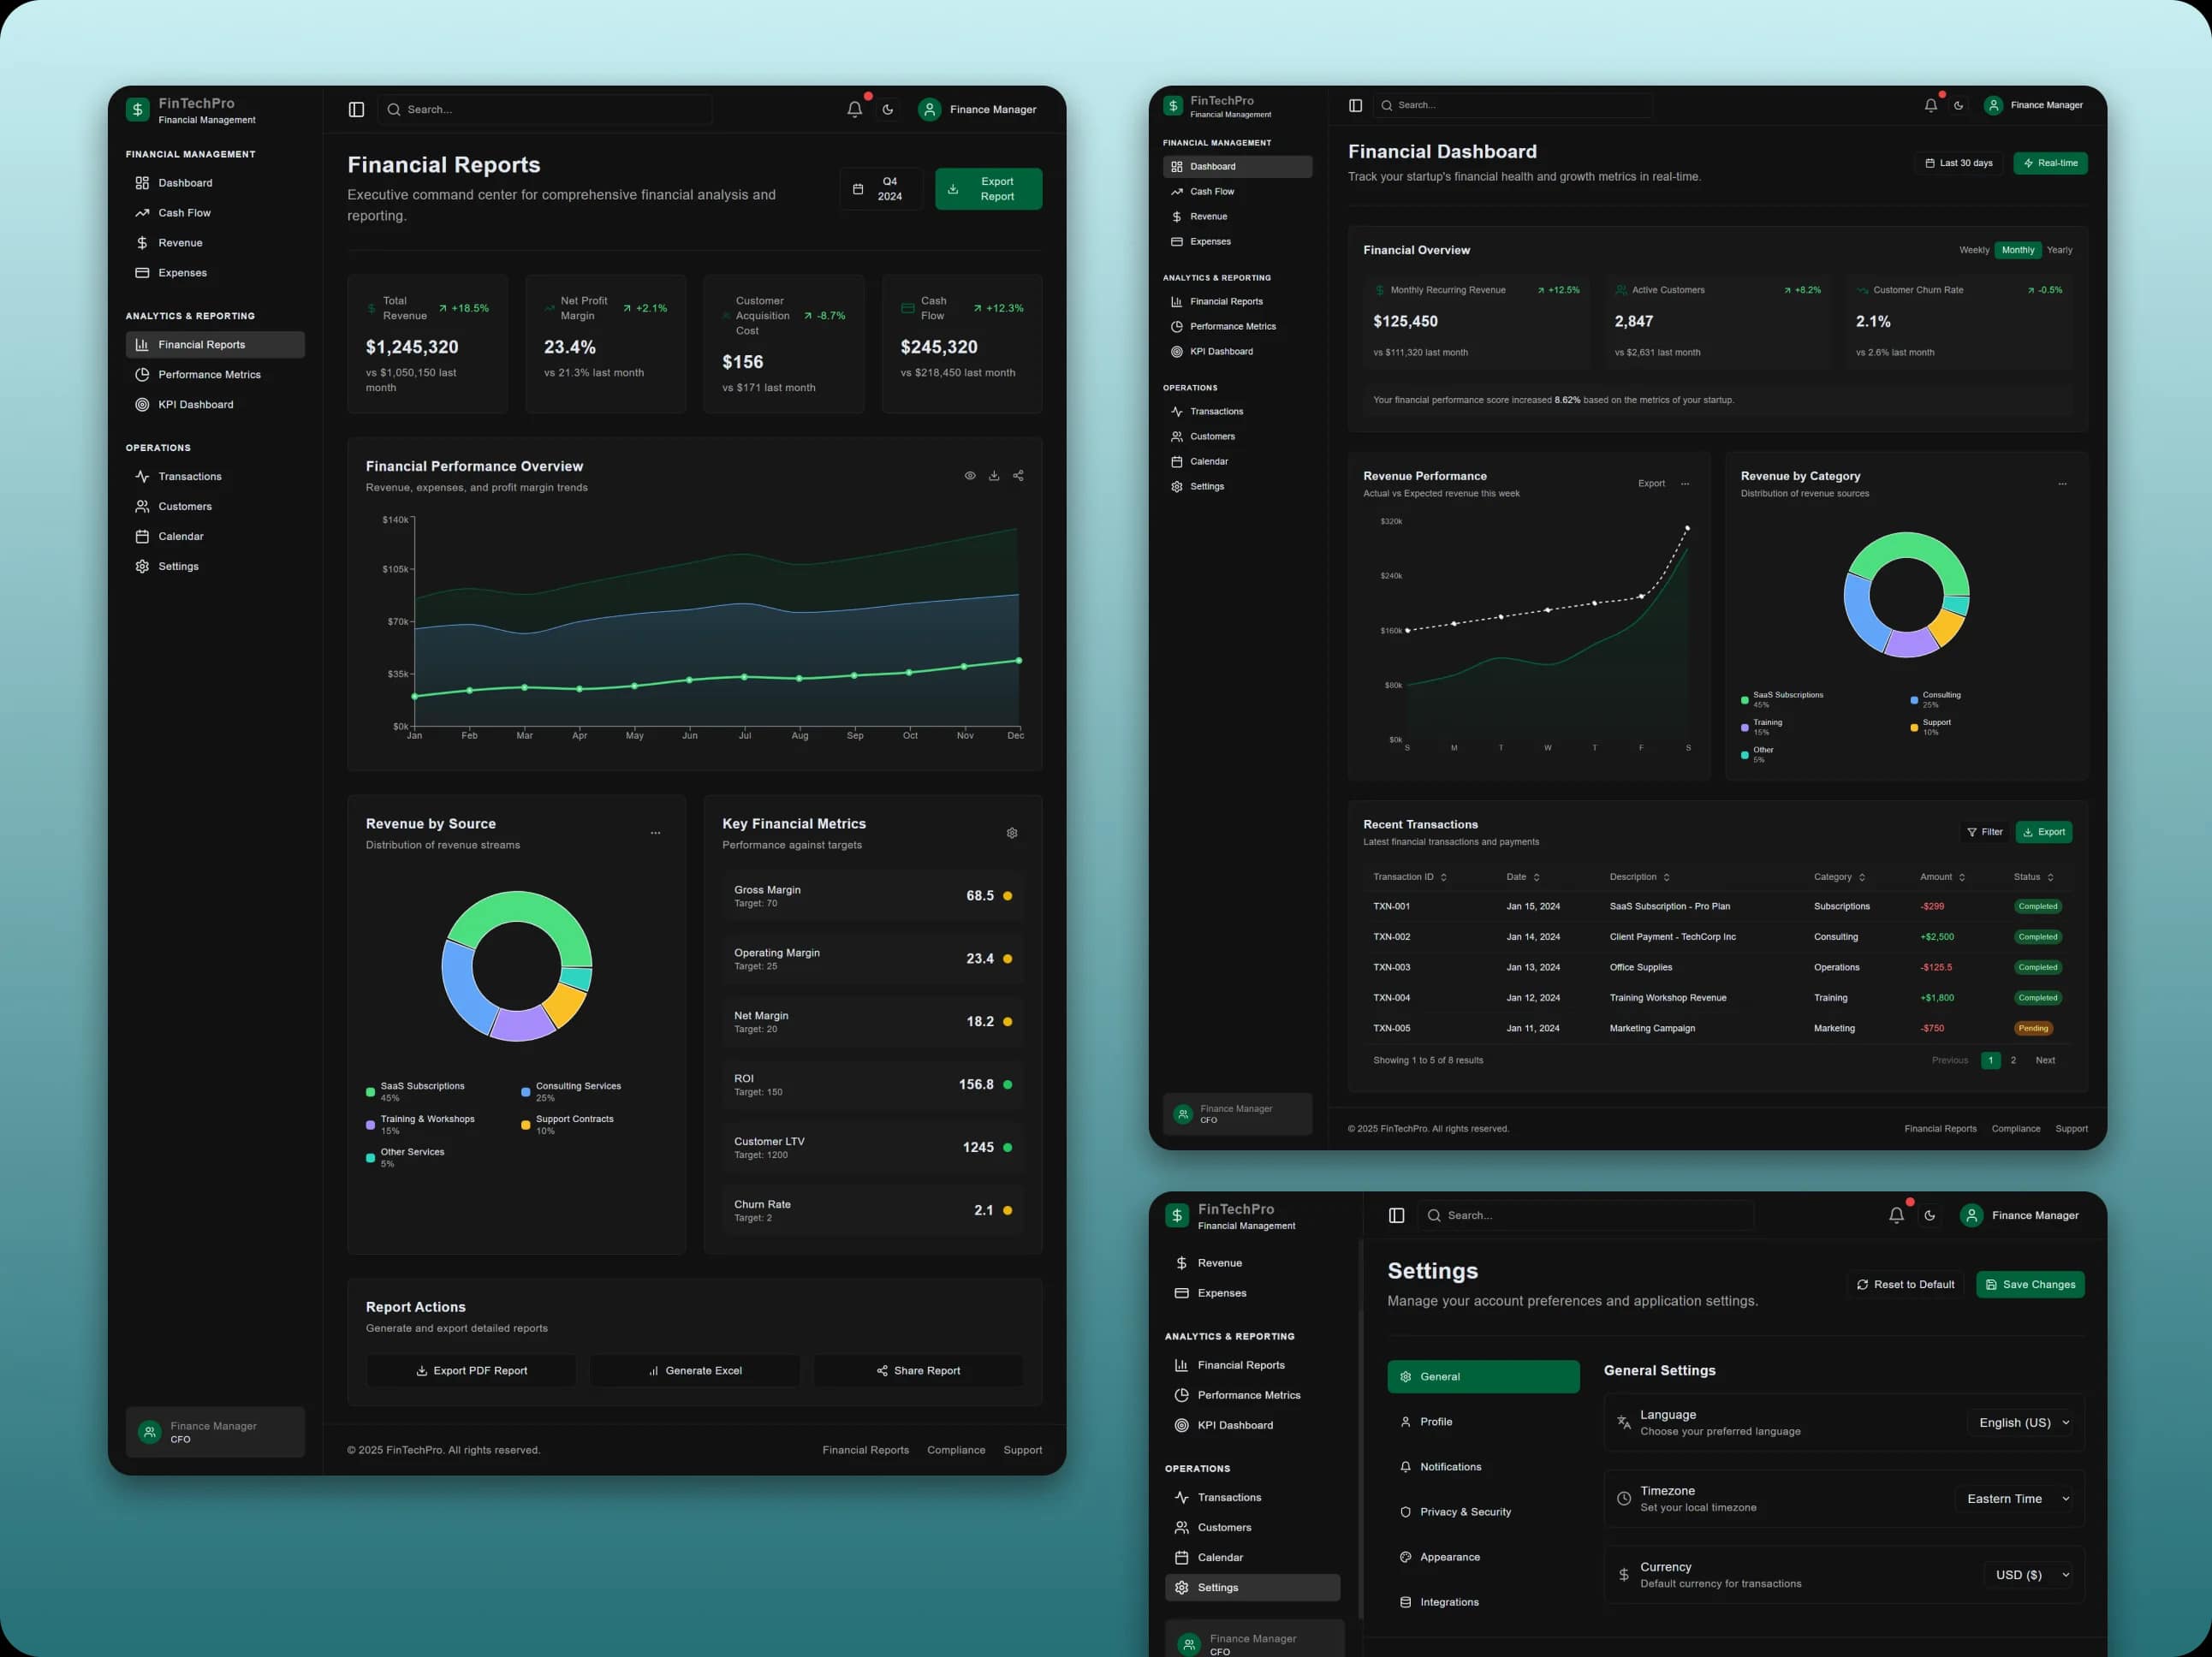This screenshot has width=2212, height=1657.
Task: Sort transactions by Amount column
Action: coord(1942,877)
